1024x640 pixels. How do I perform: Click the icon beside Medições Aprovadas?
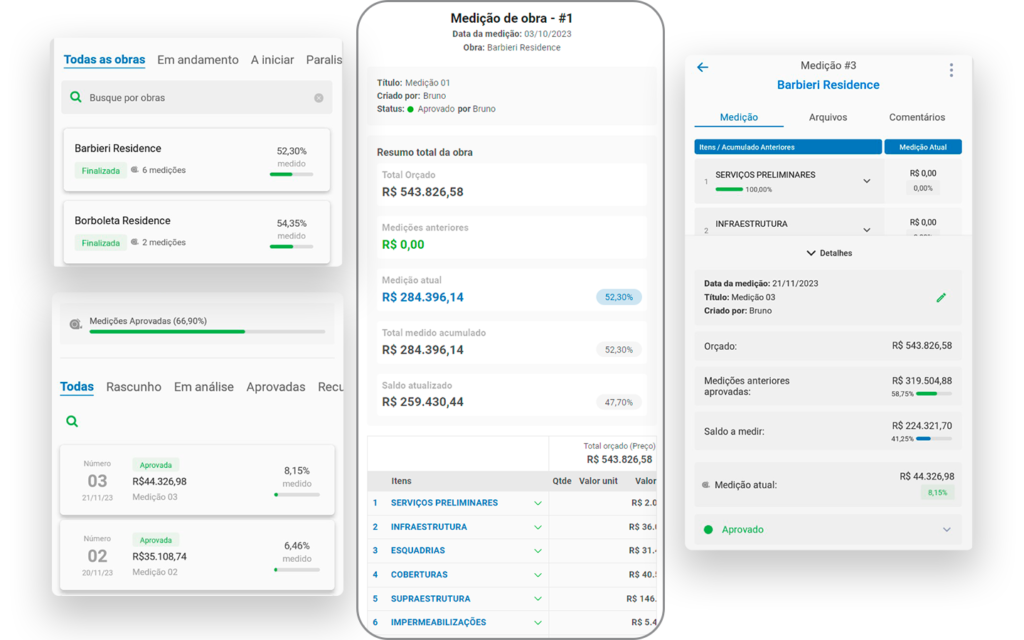click(x=76, y=324)
